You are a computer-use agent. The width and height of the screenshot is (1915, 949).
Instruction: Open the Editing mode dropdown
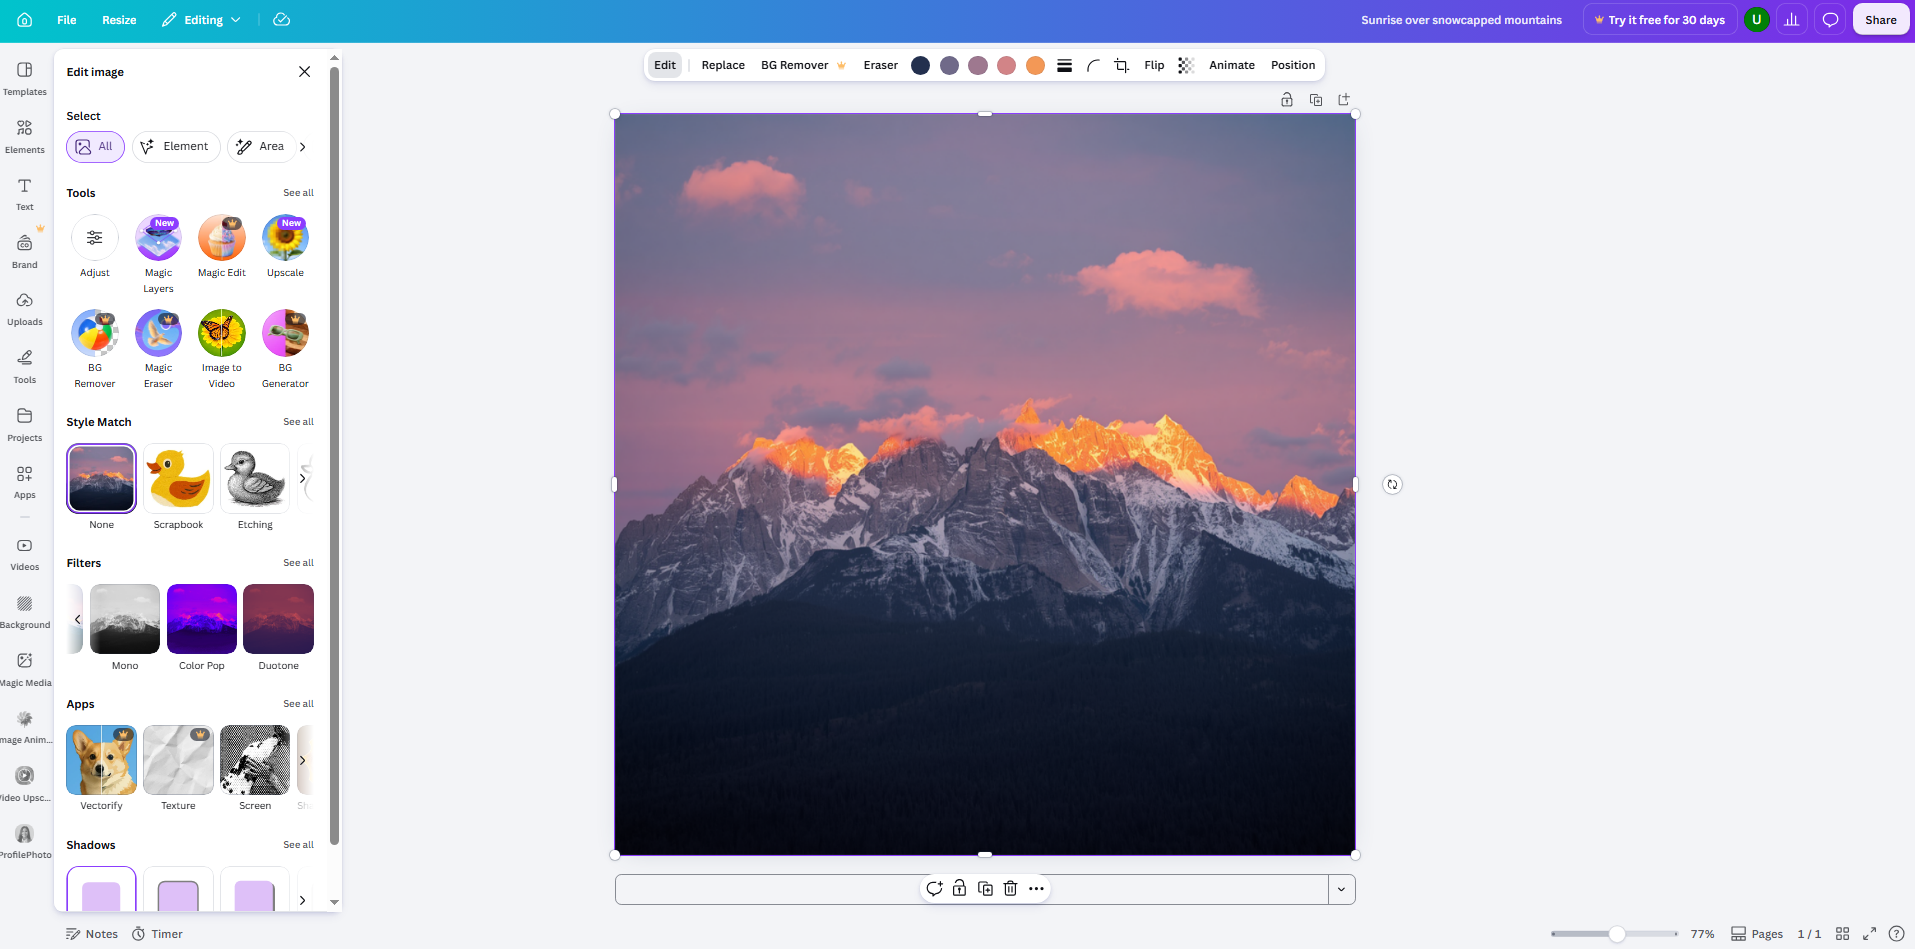point(202,20)
